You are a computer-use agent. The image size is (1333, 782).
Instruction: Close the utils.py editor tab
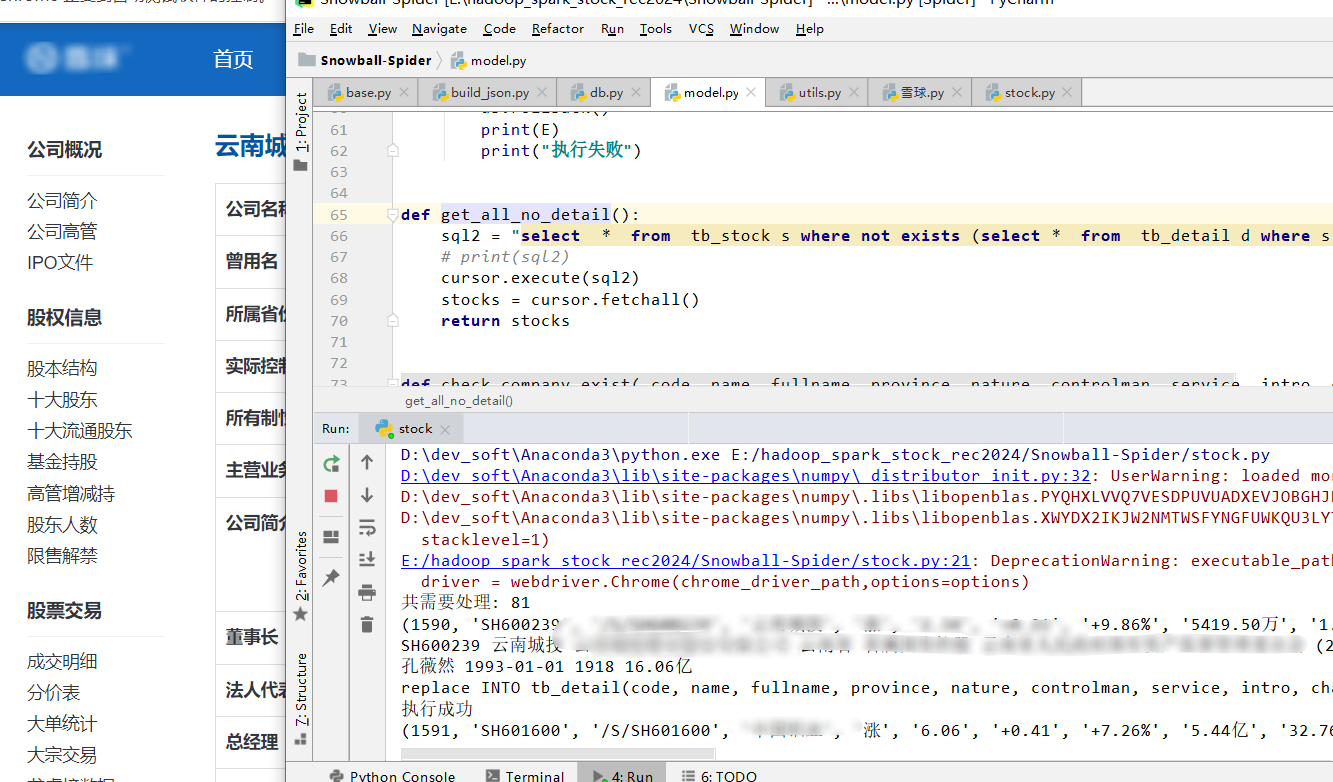854,93
